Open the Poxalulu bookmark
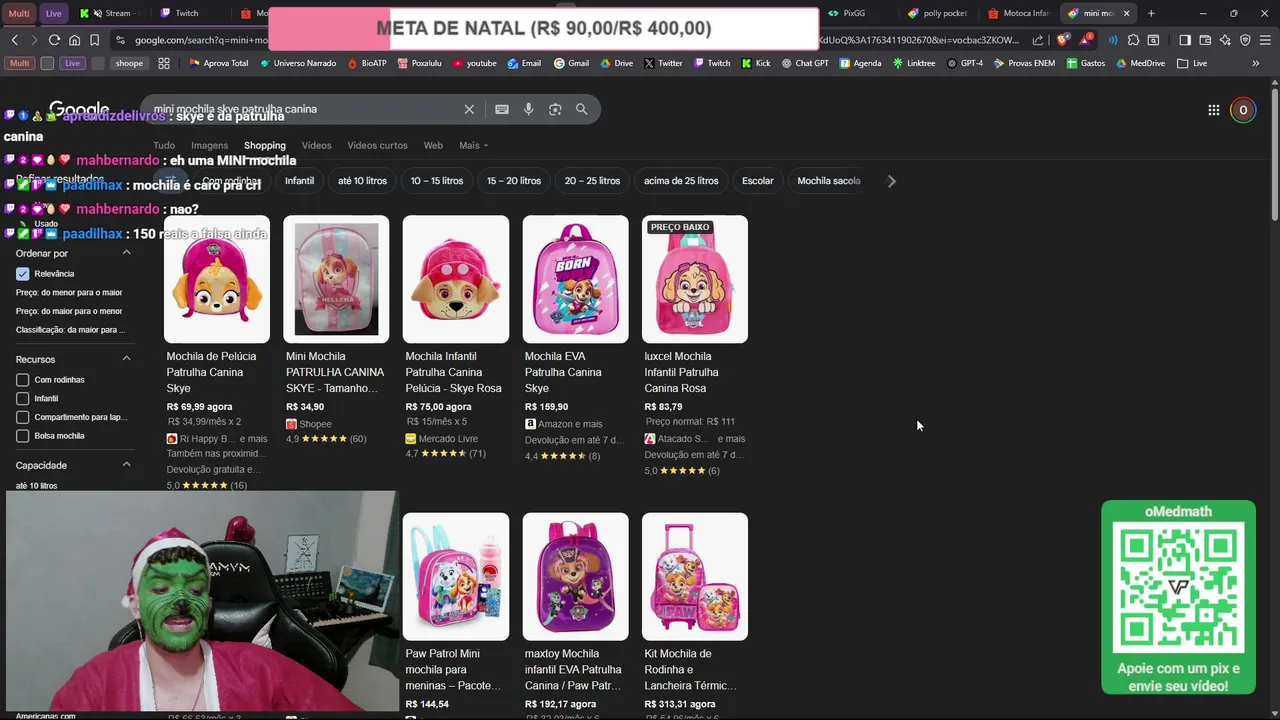This screenshot has height=720, width=1280. click(419, 63)
